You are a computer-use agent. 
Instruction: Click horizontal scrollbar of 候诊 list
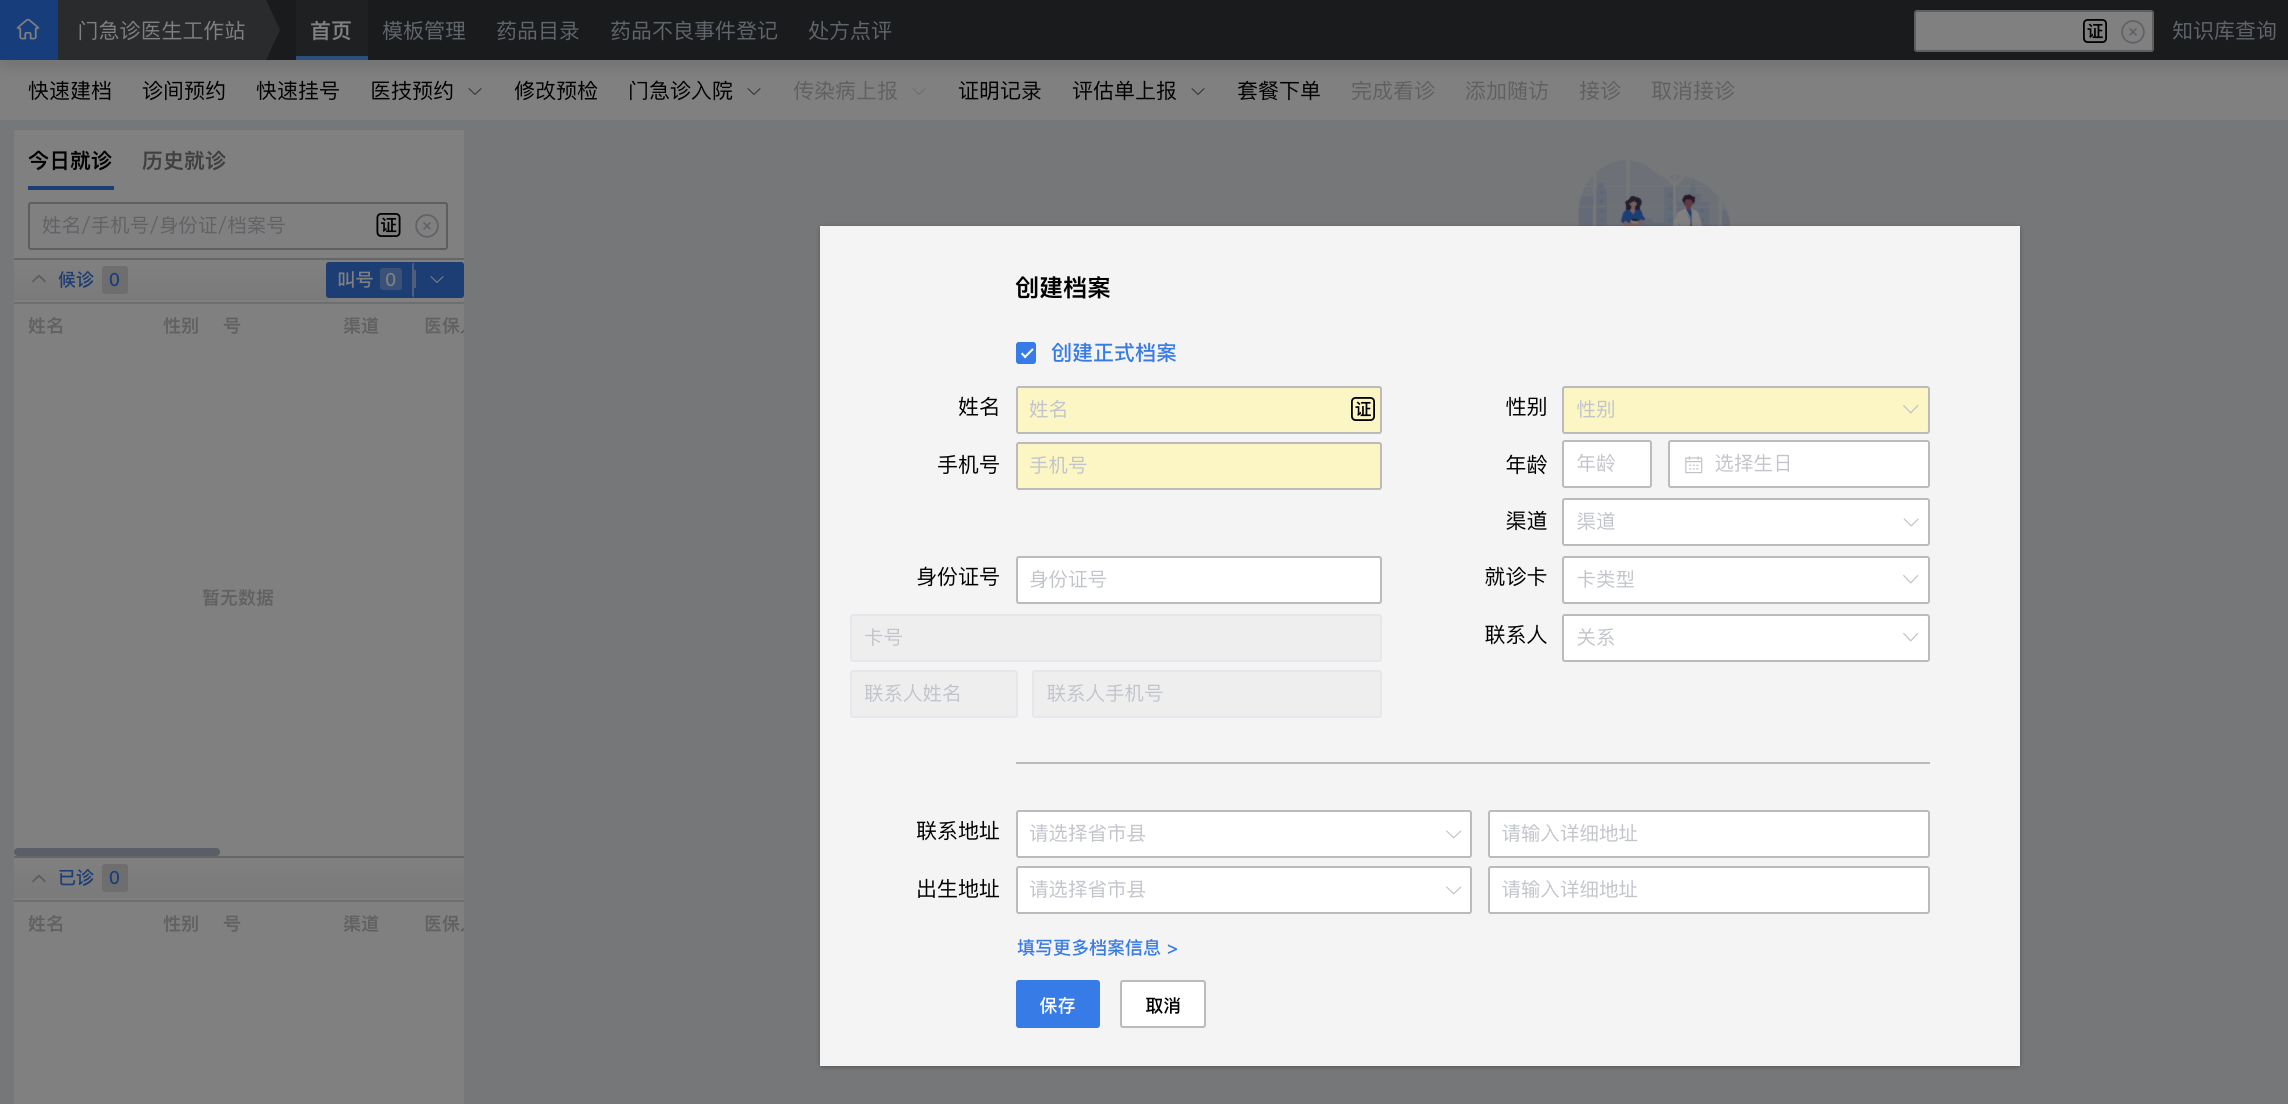(x=117, y=852)
